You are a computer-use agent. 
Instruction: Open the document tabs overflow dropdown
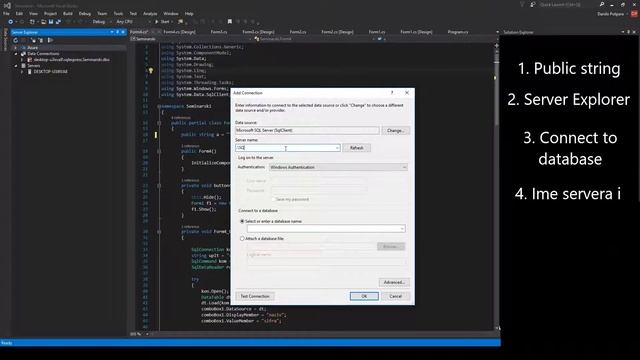pyautogui.click(x=497, y=32)
